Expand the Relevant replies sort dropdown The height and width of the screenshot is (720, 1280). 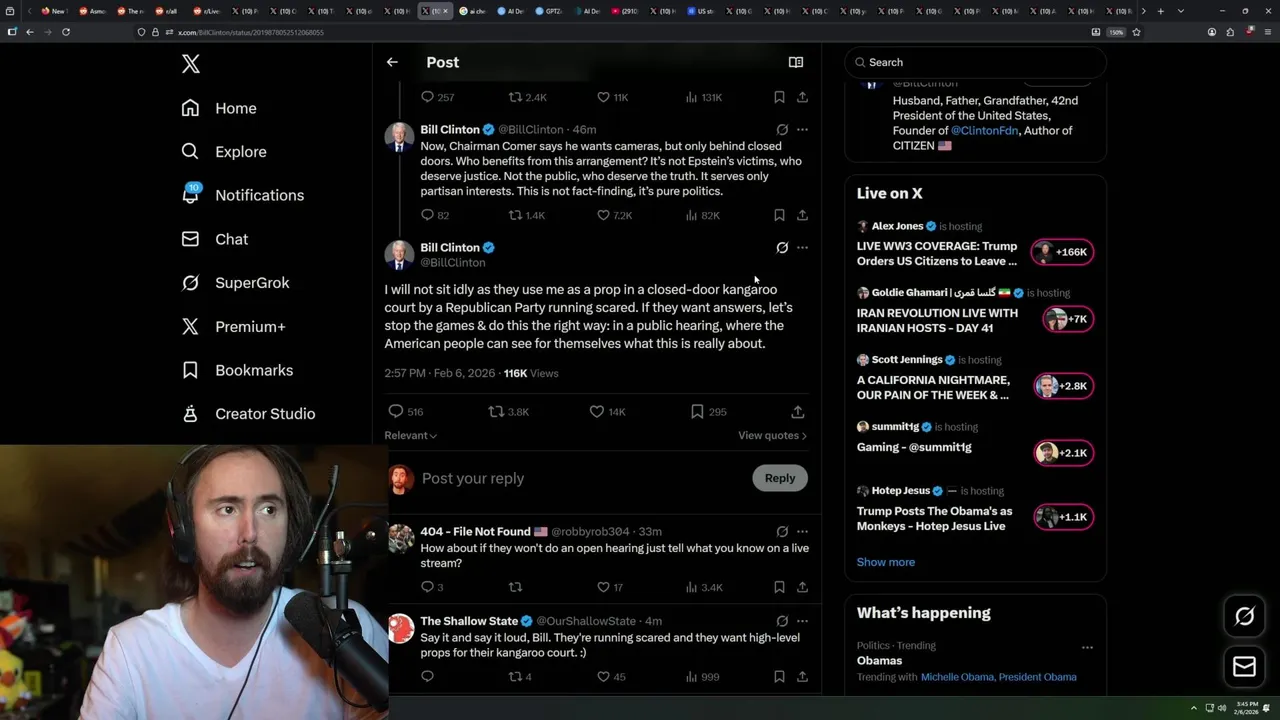point(411,435)
